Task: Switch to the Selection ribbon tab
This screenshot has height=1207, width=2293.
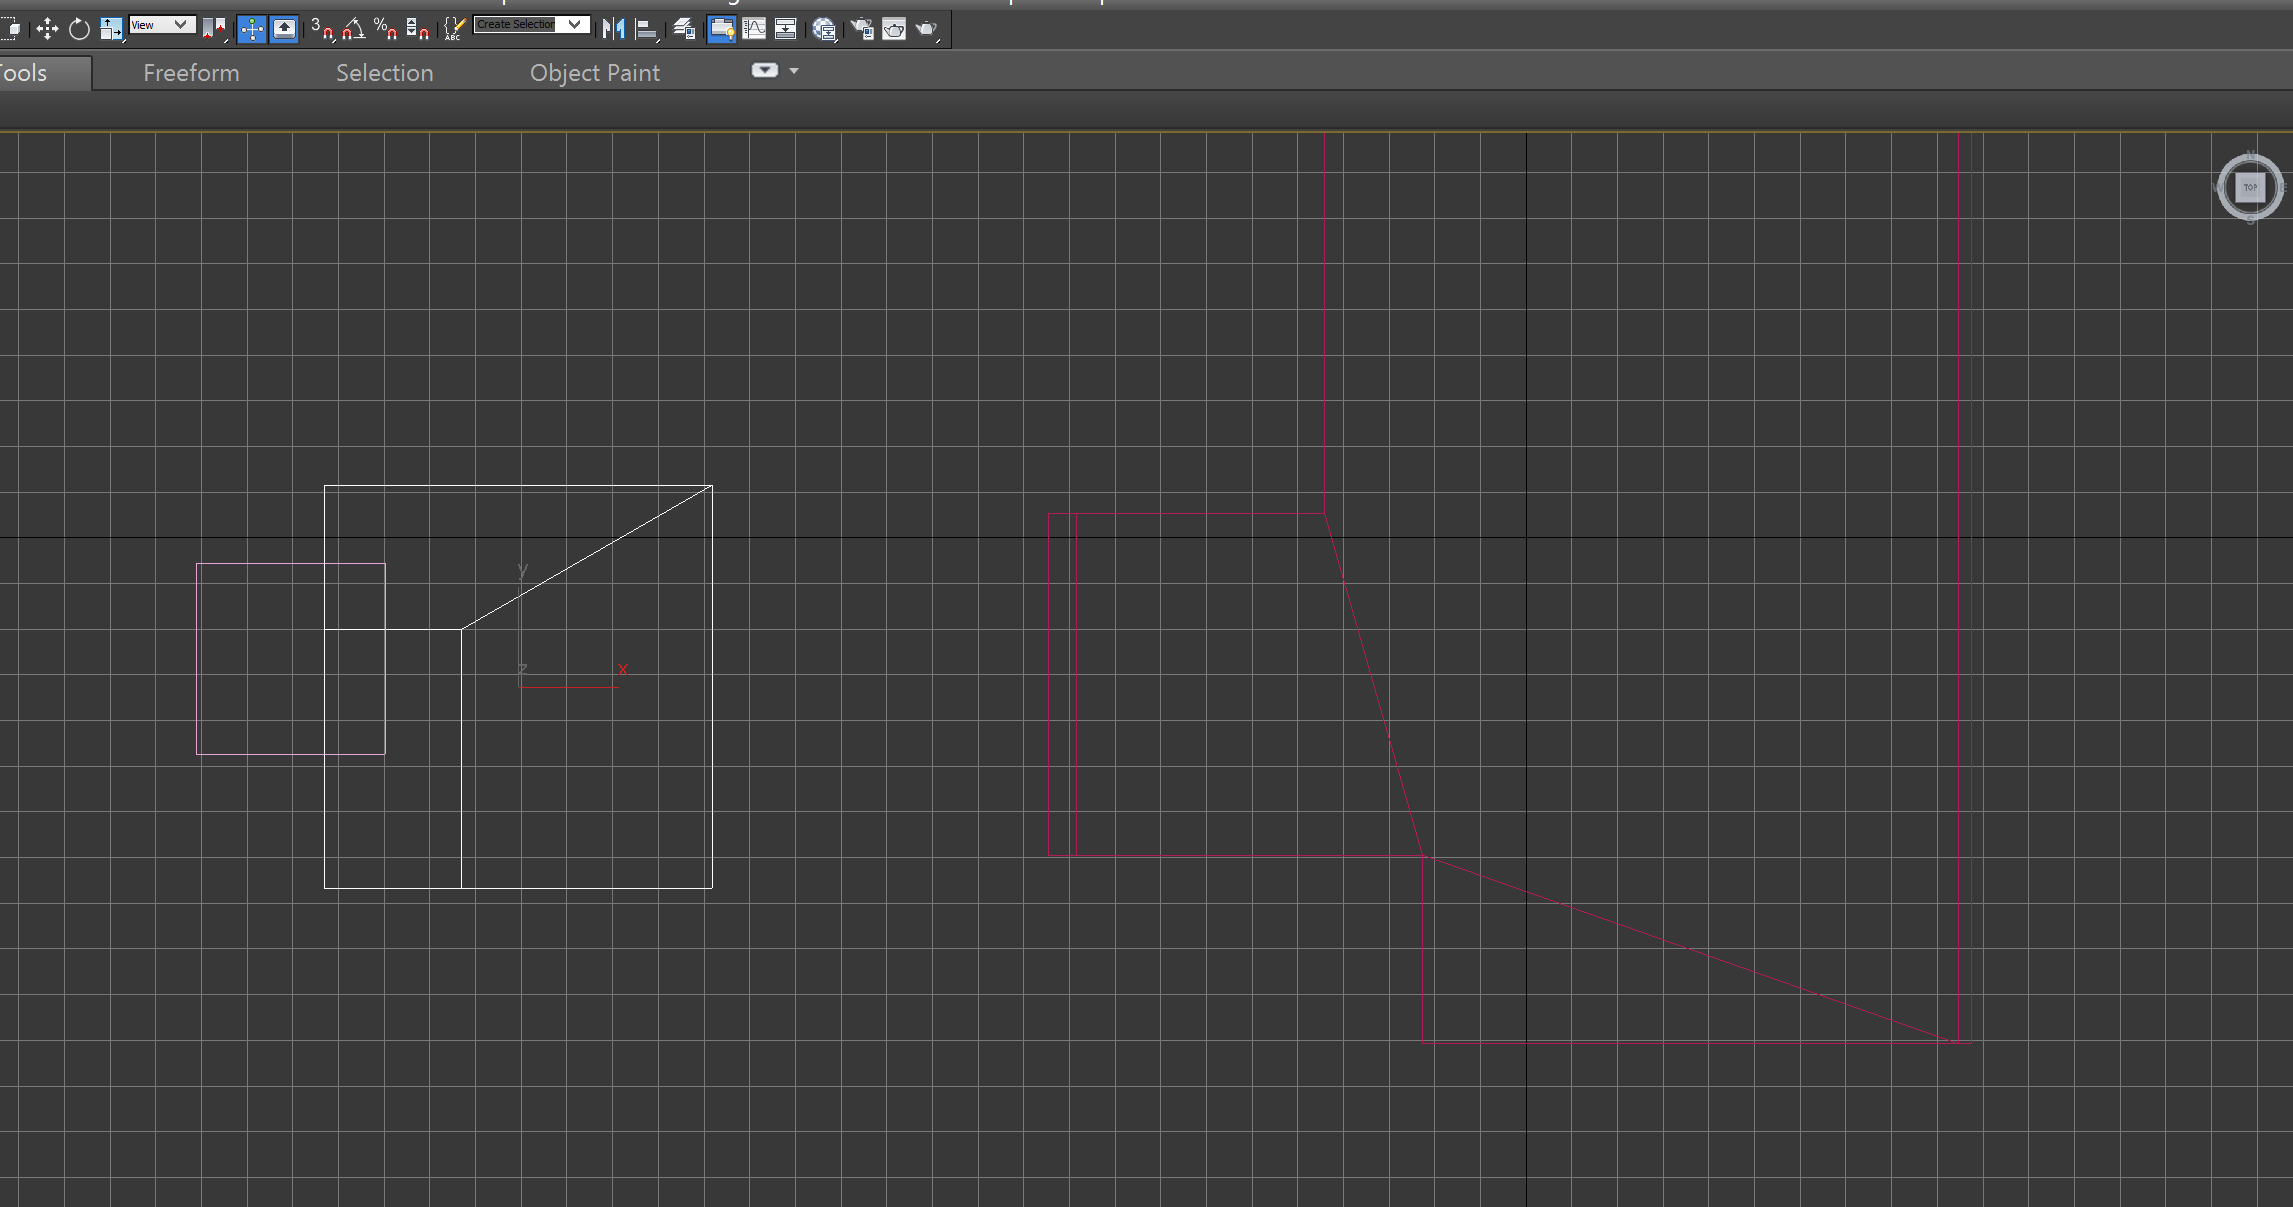Action: coord(384,73)
